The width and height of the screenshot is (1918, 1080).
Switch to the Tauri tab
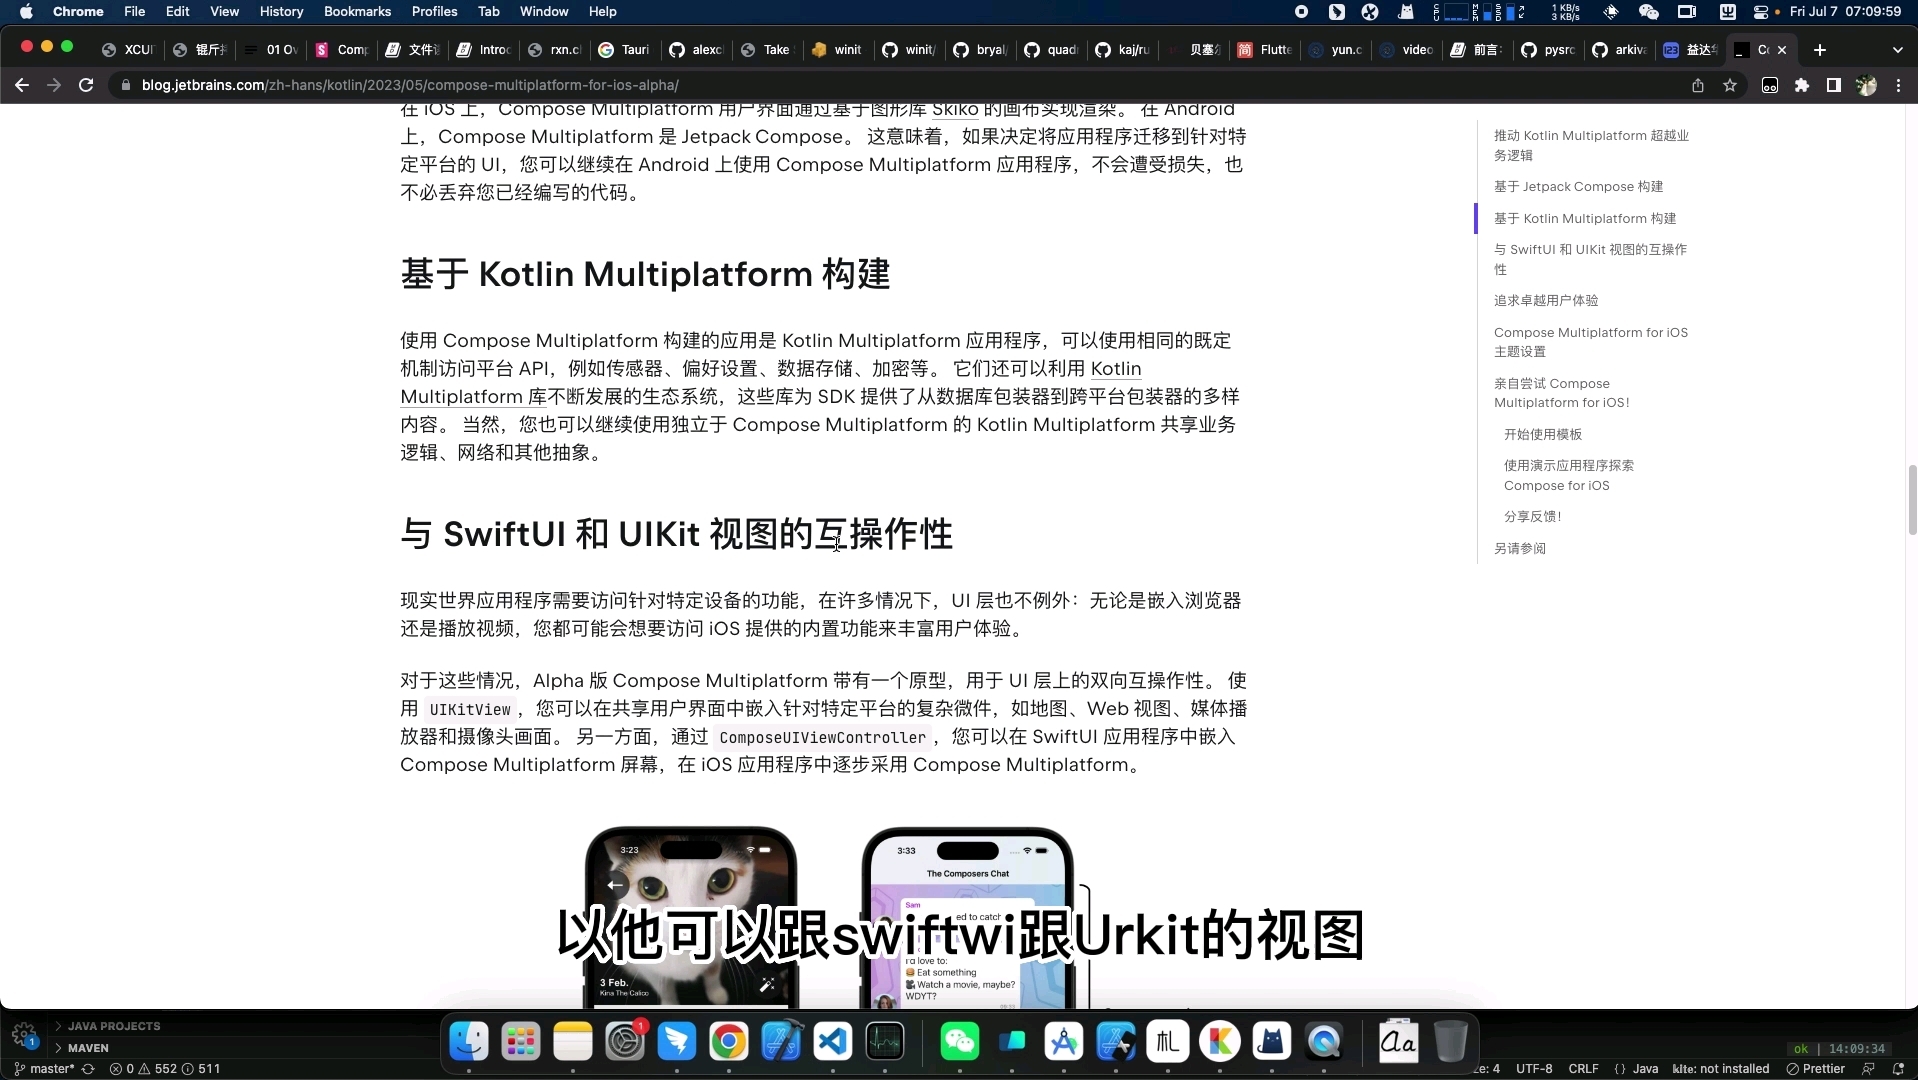click(624, 49)
